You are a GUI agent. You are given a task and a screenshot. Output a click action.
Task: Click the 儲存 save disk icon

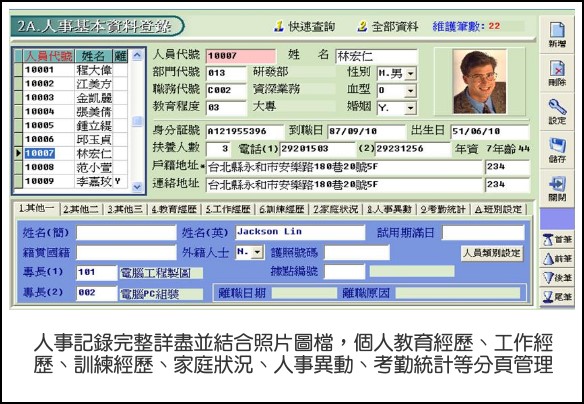coord(557,150)
